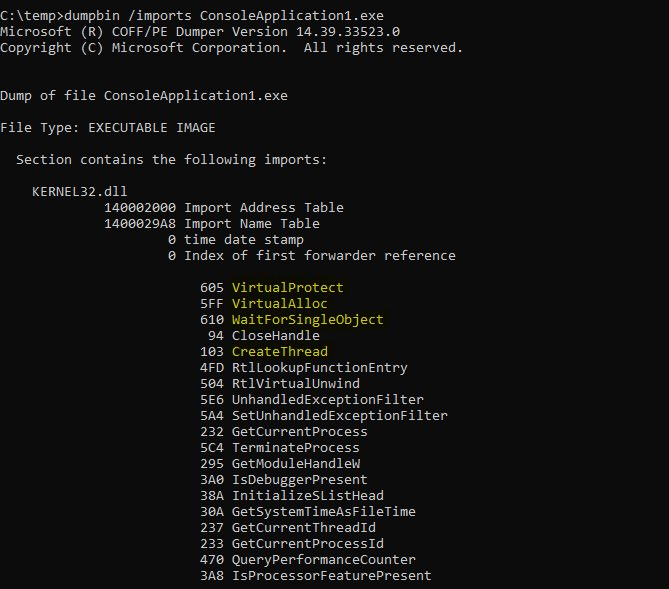This screenshot has width=669, height=589.
Task: Click the InitializeSListHead import name
Action: (307, 496)
